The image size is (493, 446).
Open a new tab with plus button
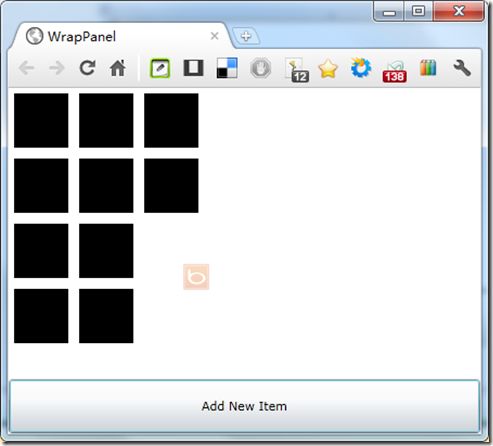point(246,36)
